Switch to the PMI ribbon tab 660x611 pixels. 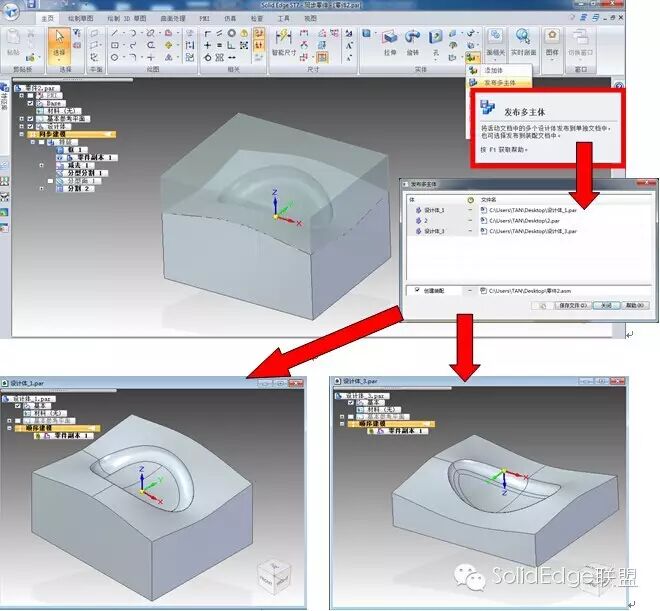205,19
